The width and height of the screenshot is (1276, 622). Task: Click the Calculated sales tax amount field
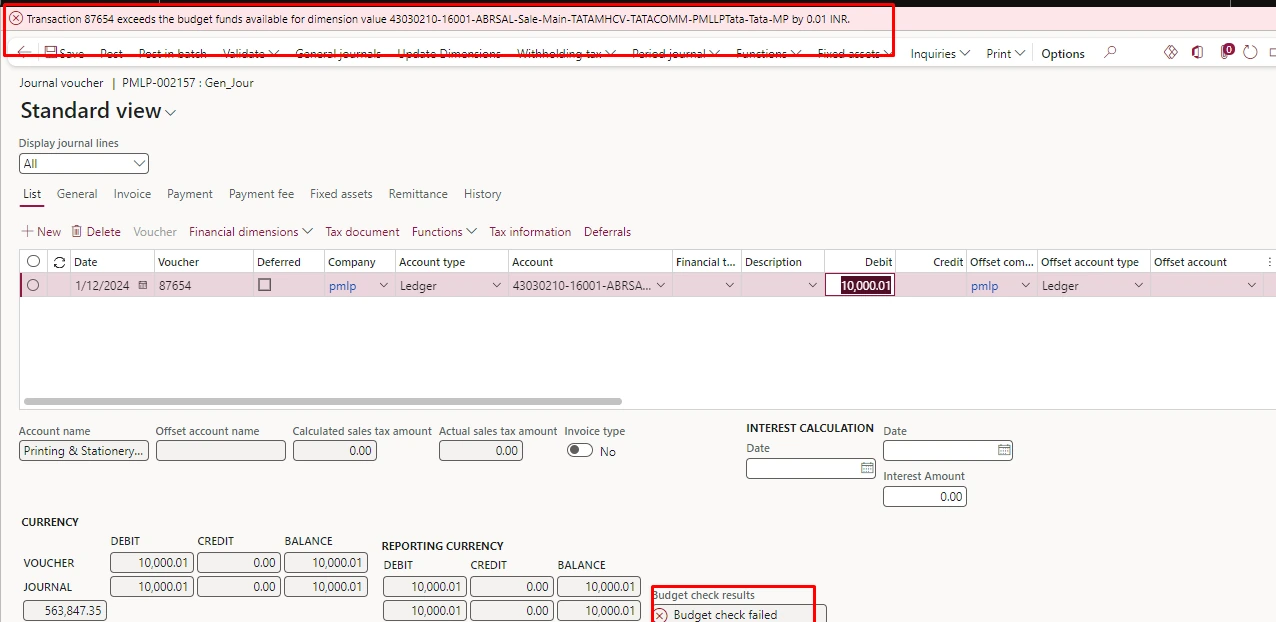point(334,451)
